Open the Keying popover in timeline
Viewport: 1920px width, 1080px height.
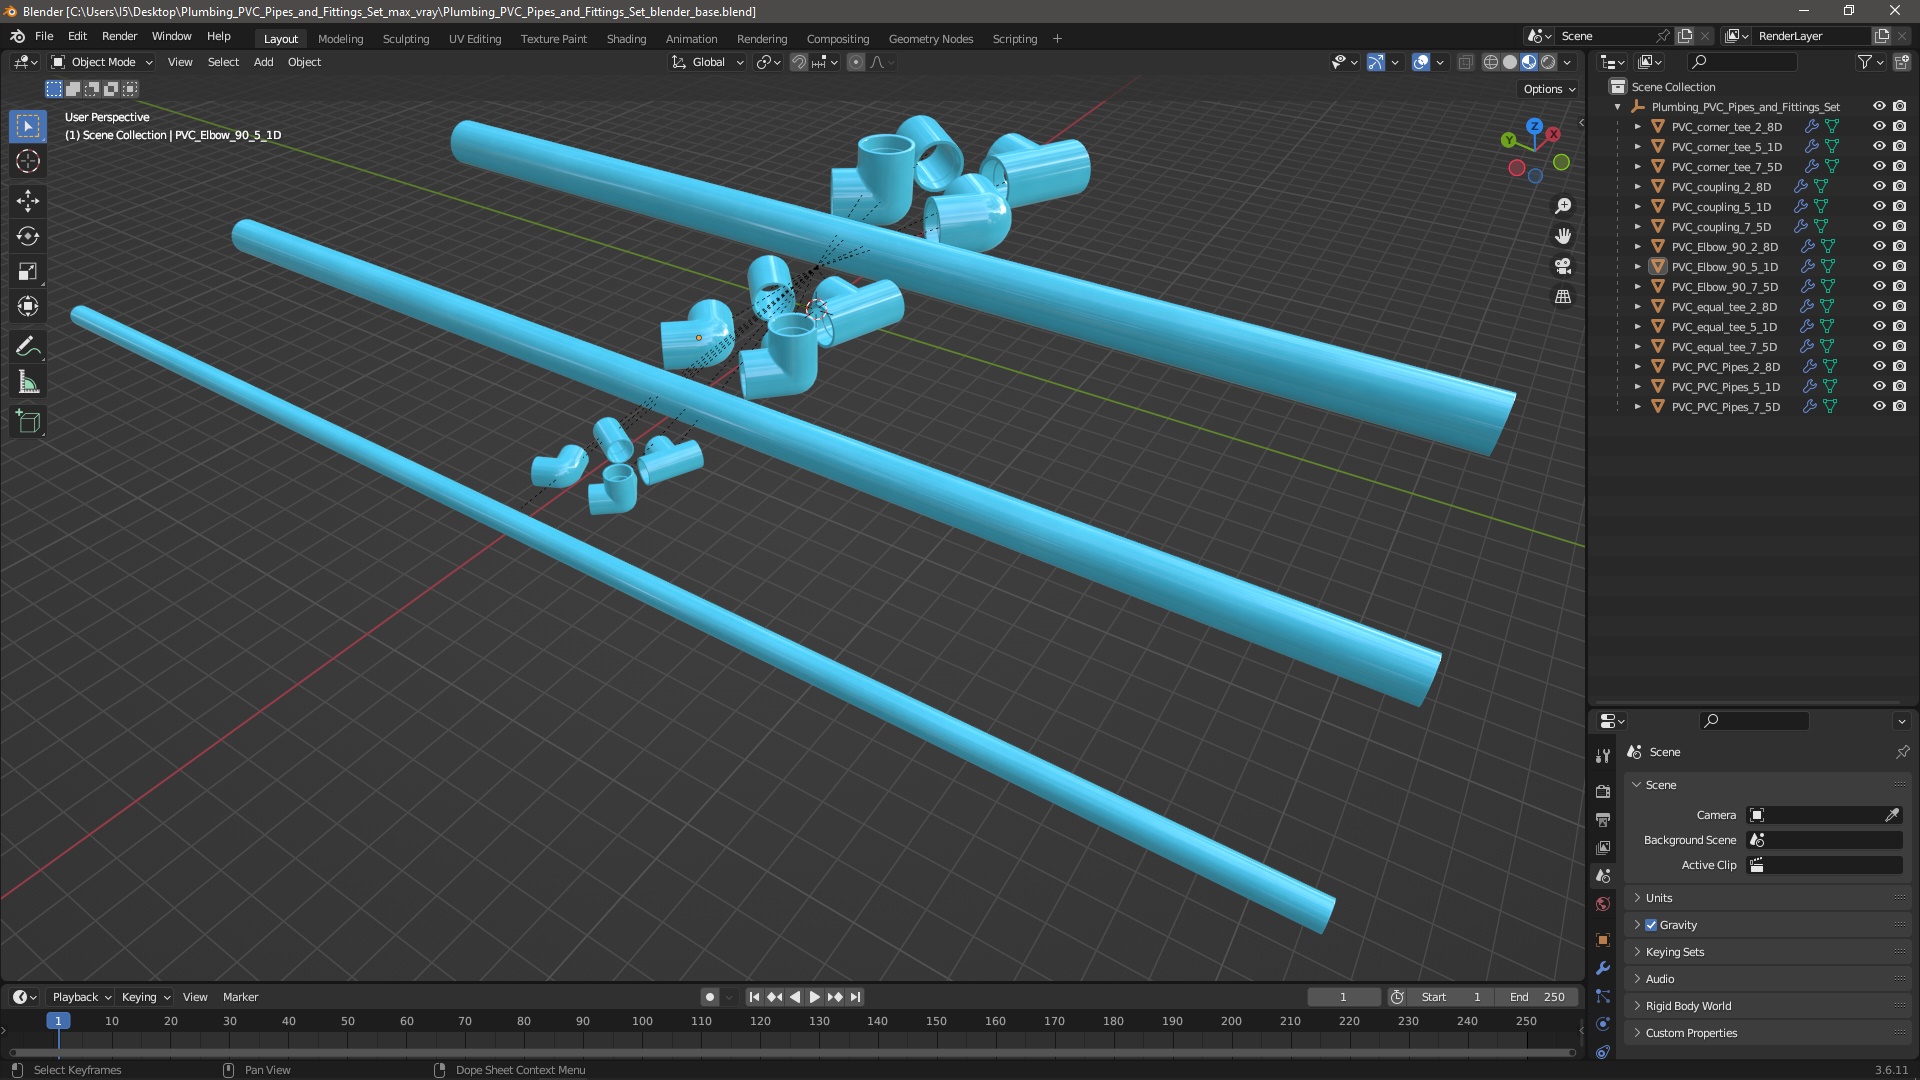coord(145,997)
